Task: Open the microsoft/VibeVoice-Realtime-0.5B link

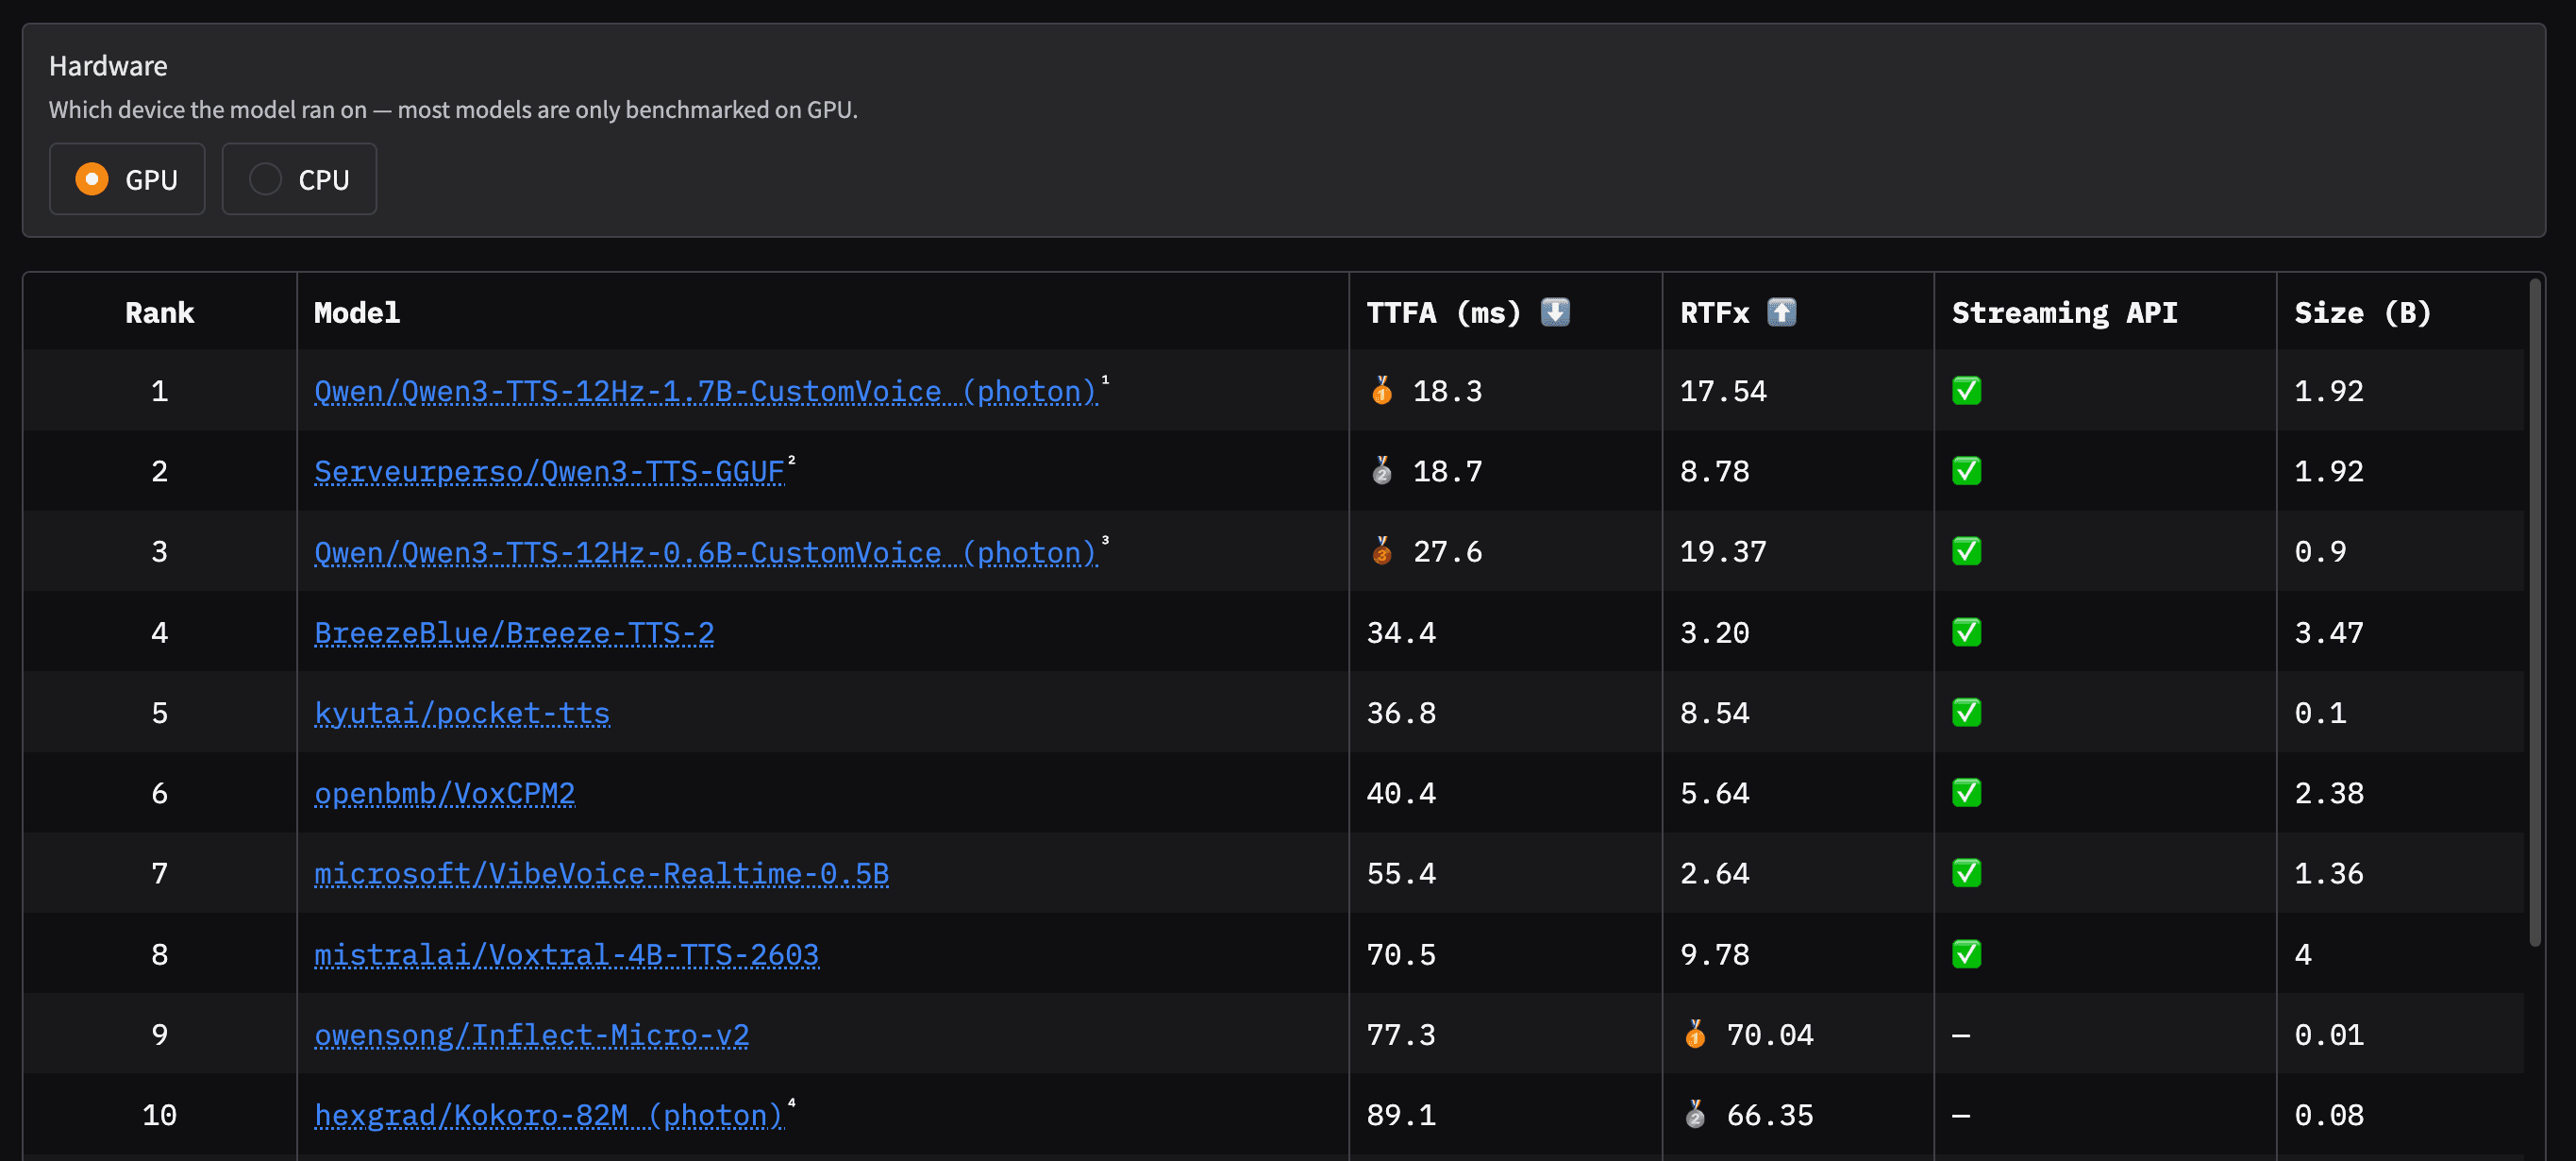Action: click(601, 874)
